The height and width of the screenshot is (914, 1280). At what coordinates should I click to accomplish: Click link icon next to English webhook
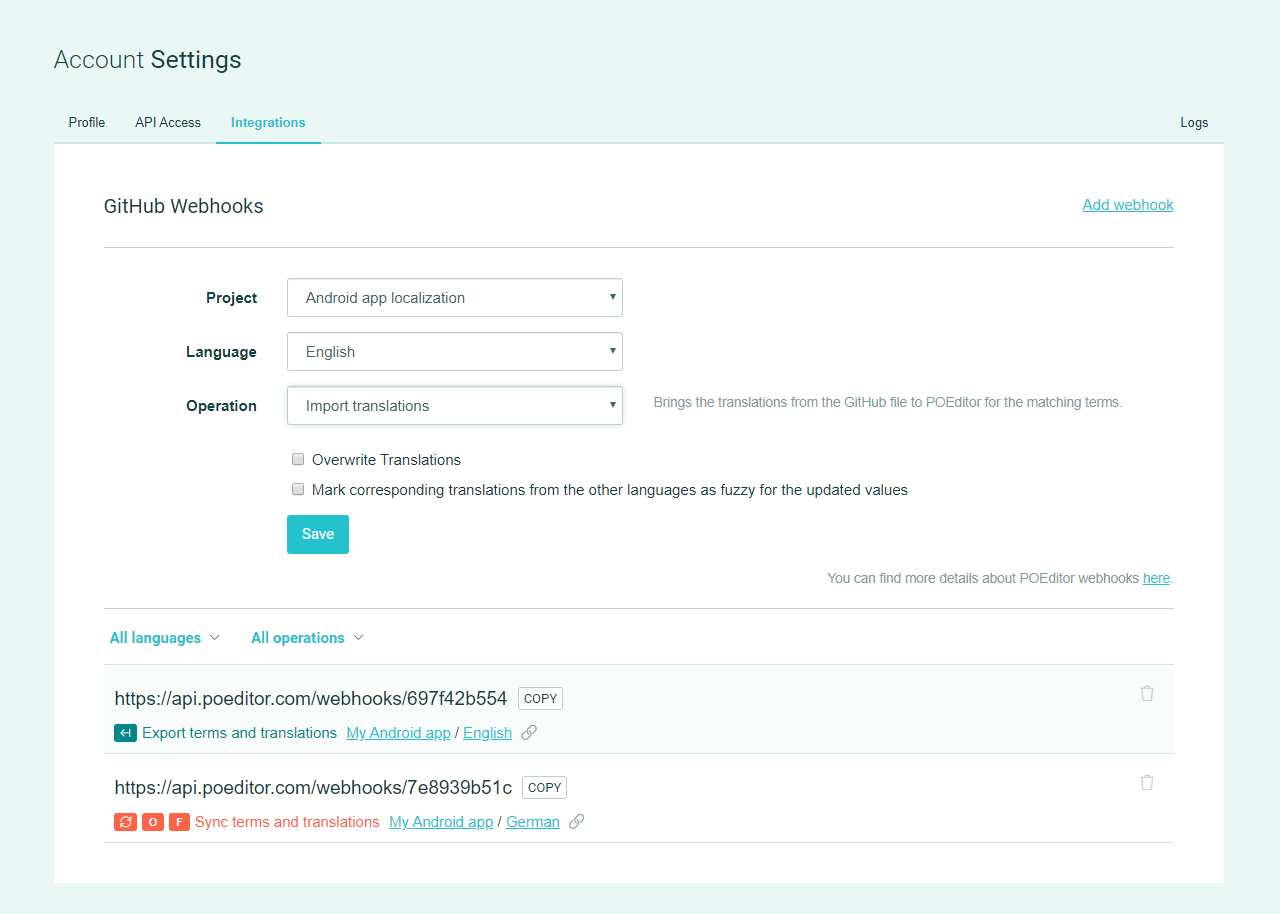click(x=529, y=733)
